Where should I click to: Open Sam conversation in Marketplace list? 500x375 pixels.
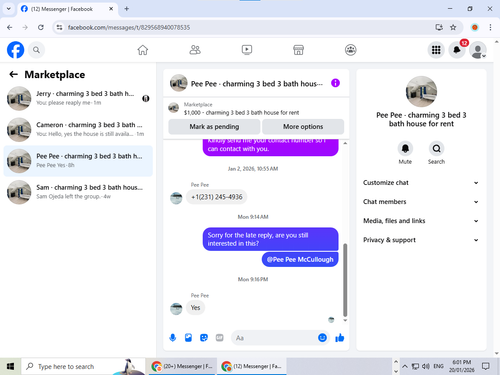[78, 192]
